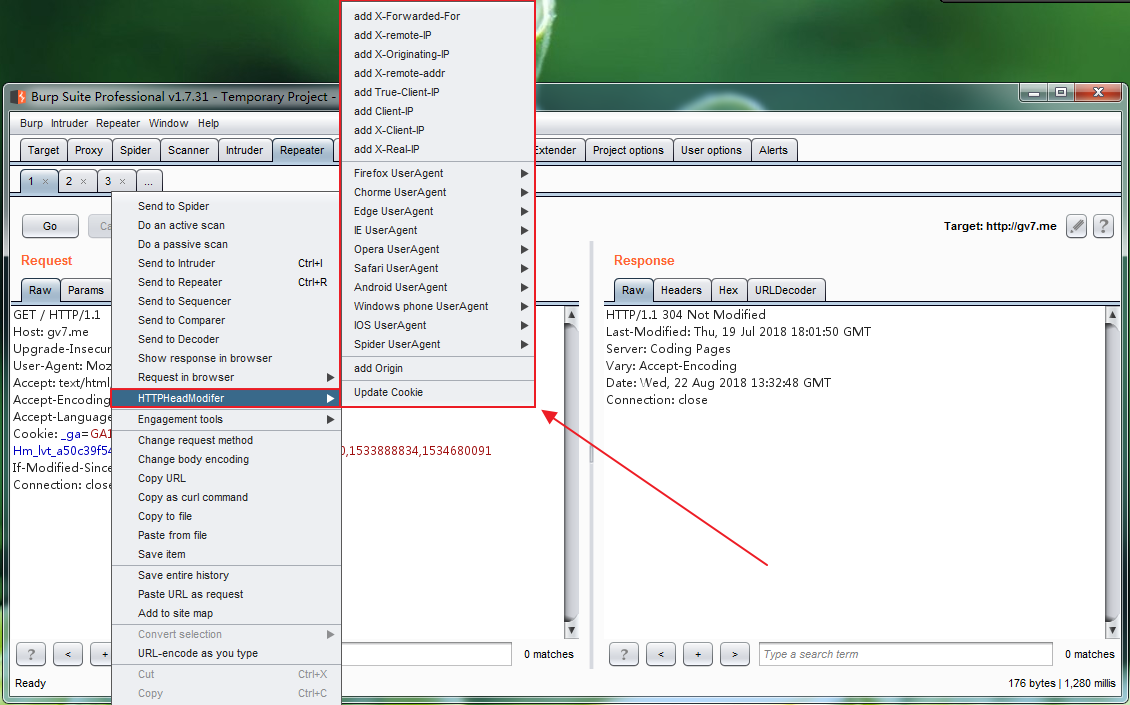Click the pencil edit target icon
The height and width of the screenshot is (705, 1130).
1076,226
